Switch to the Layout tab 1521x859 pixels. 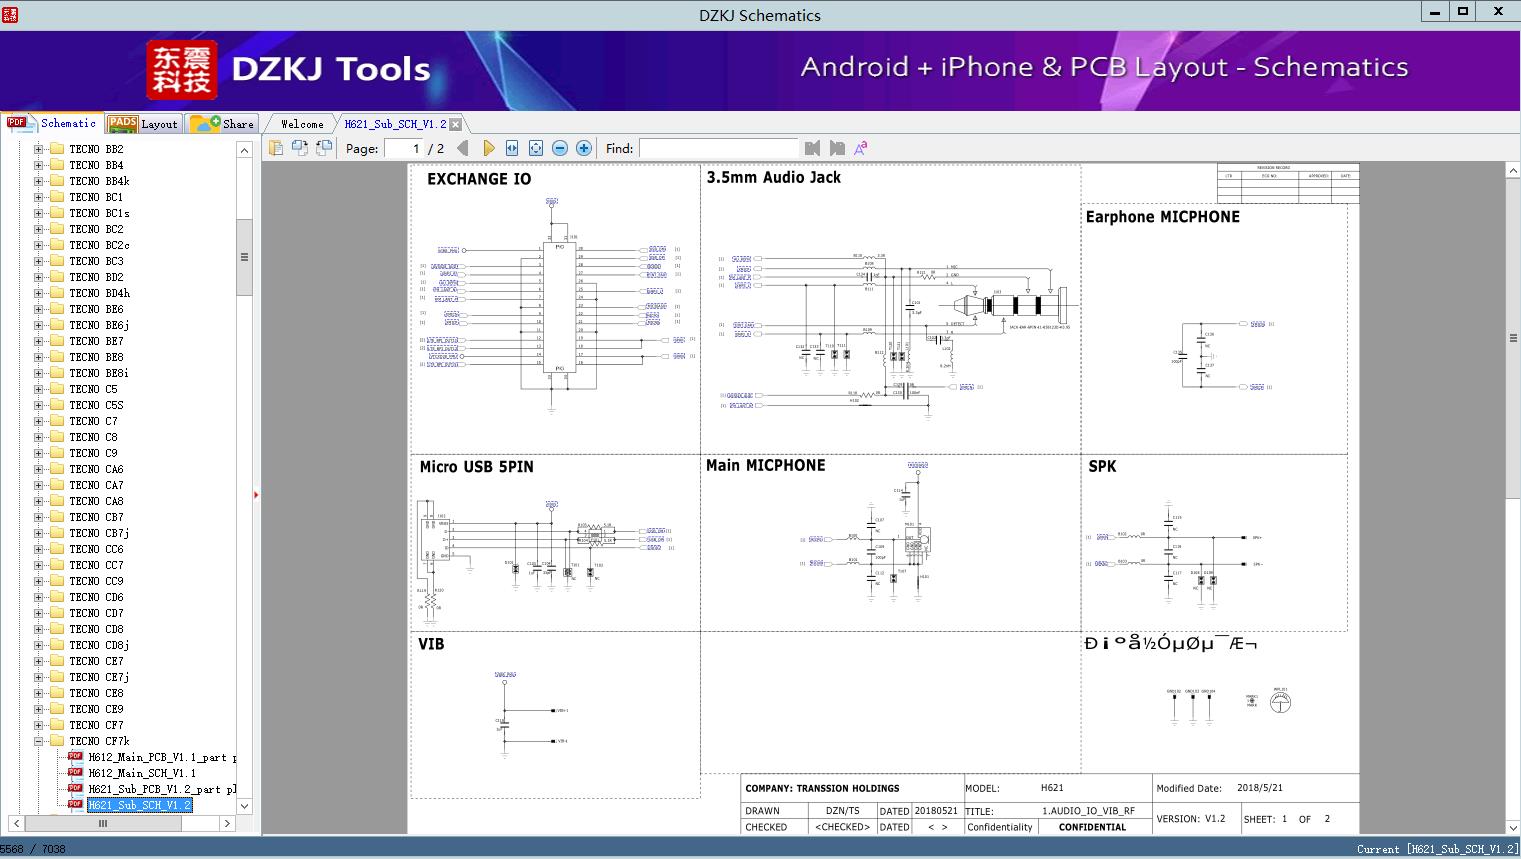pyautogui.click(x=144, y=124)
